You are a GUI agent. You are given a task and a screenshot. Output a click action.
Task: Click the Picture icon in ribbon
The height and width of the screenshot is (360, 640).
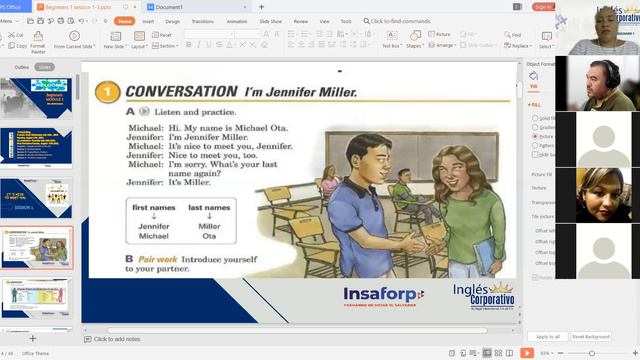coord(431,34)
